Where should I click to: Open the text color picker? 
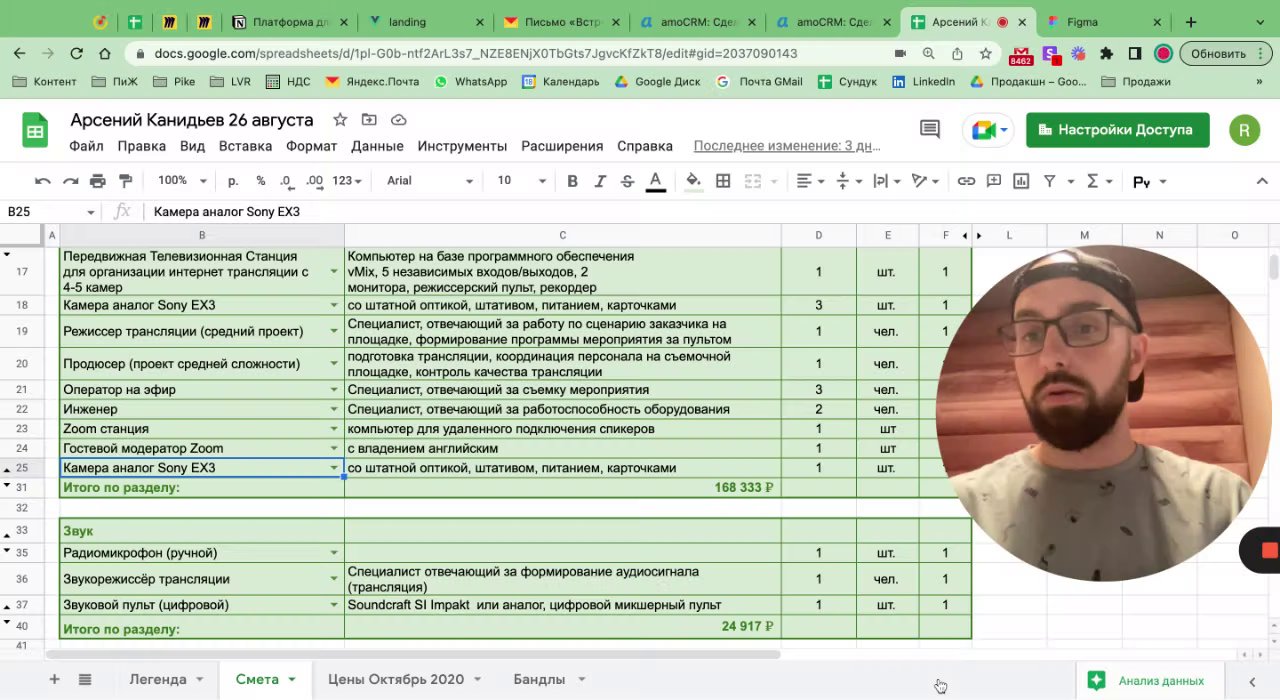click(655, 181)
